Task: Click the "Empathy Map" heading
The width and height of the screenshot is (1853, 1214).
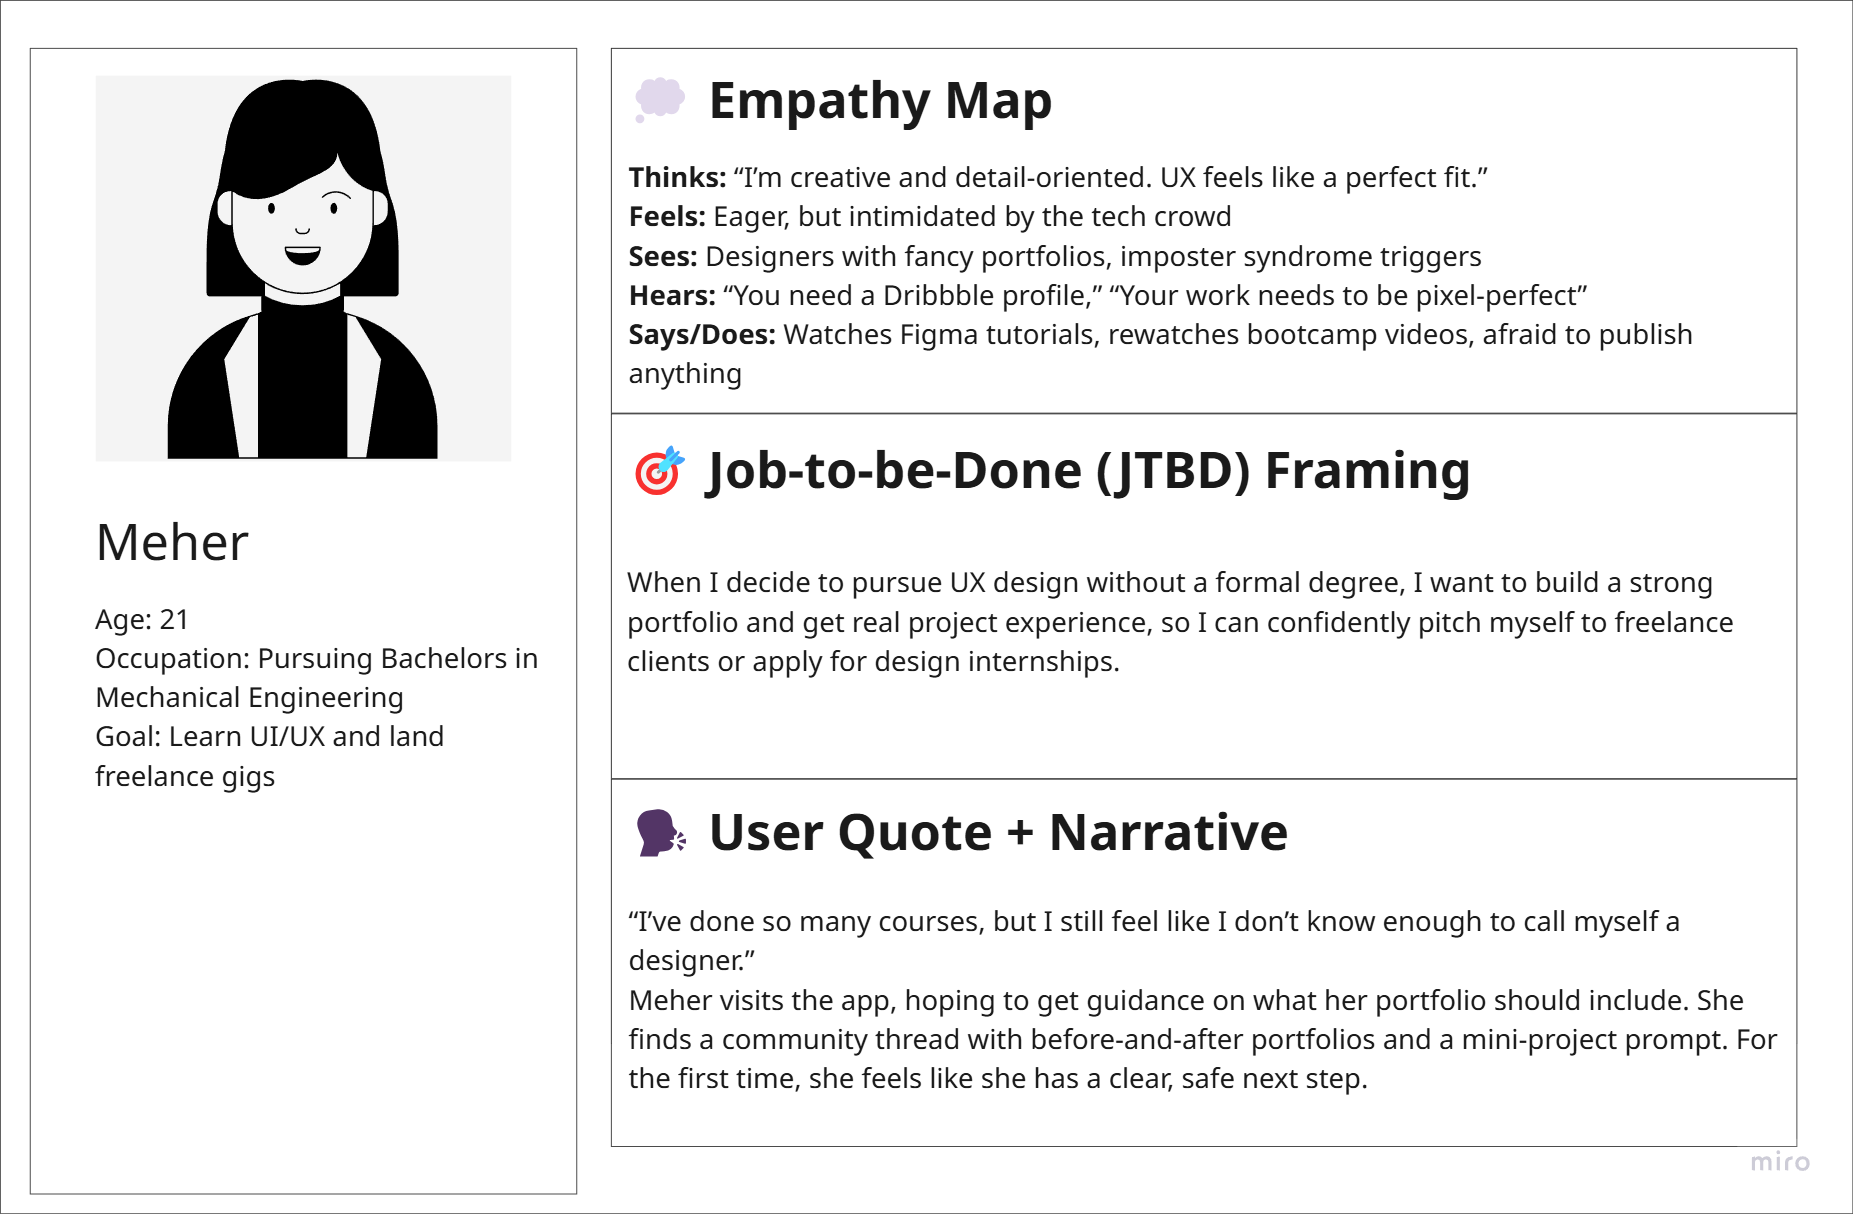Action: (880, 101)
